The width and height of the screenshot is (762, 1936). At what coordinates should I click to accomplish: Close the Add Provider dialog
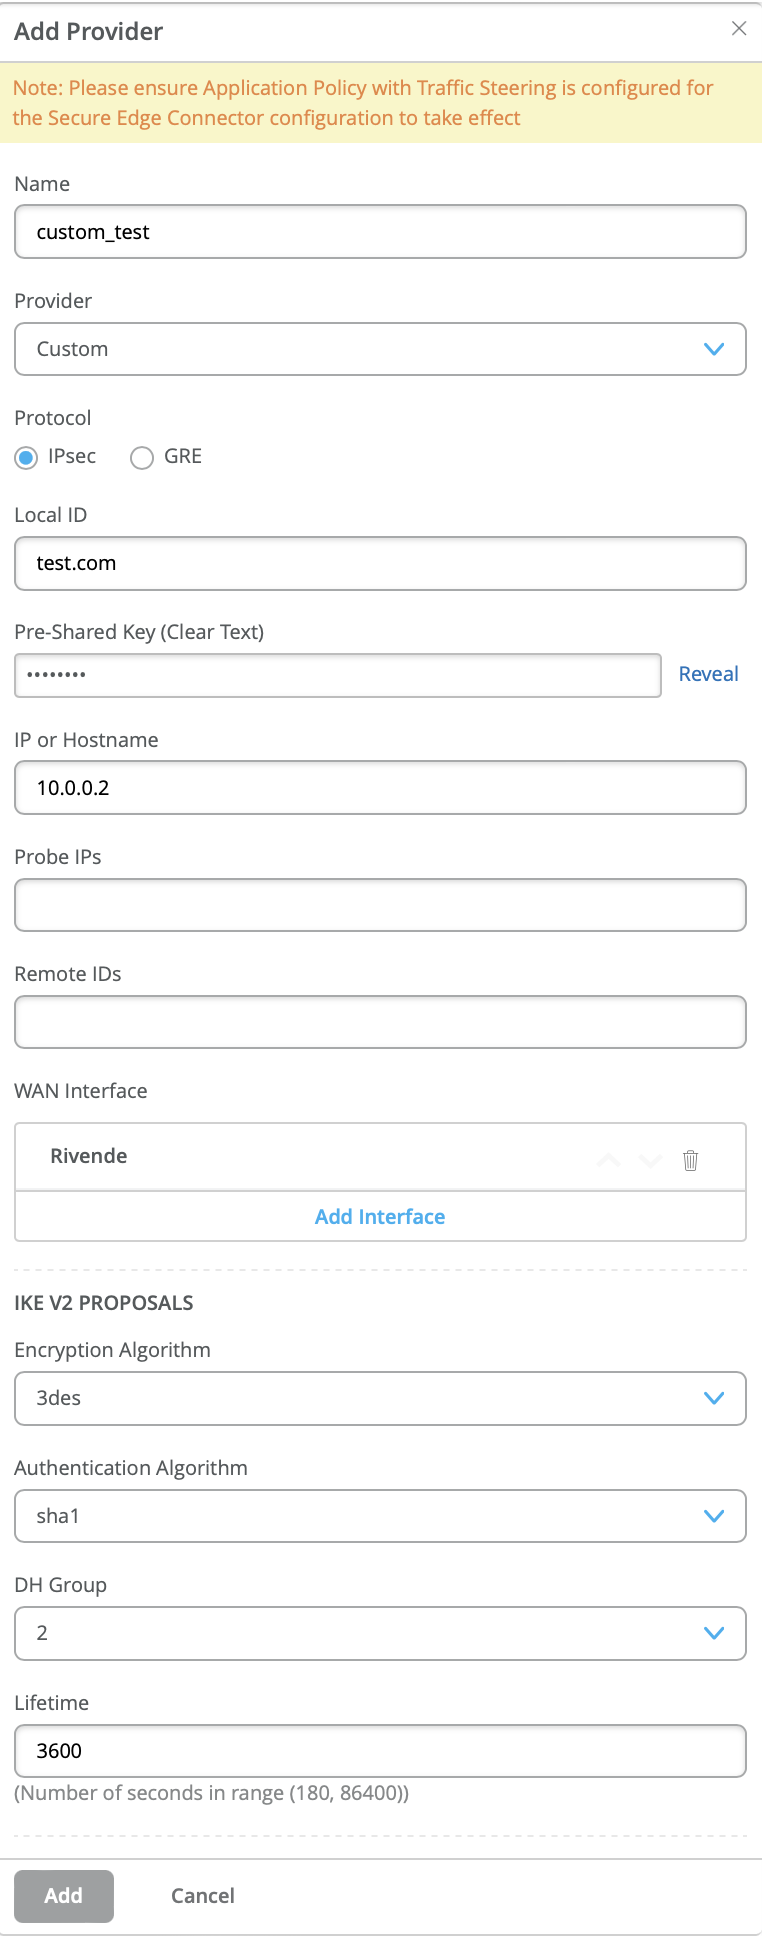(739, 29)
